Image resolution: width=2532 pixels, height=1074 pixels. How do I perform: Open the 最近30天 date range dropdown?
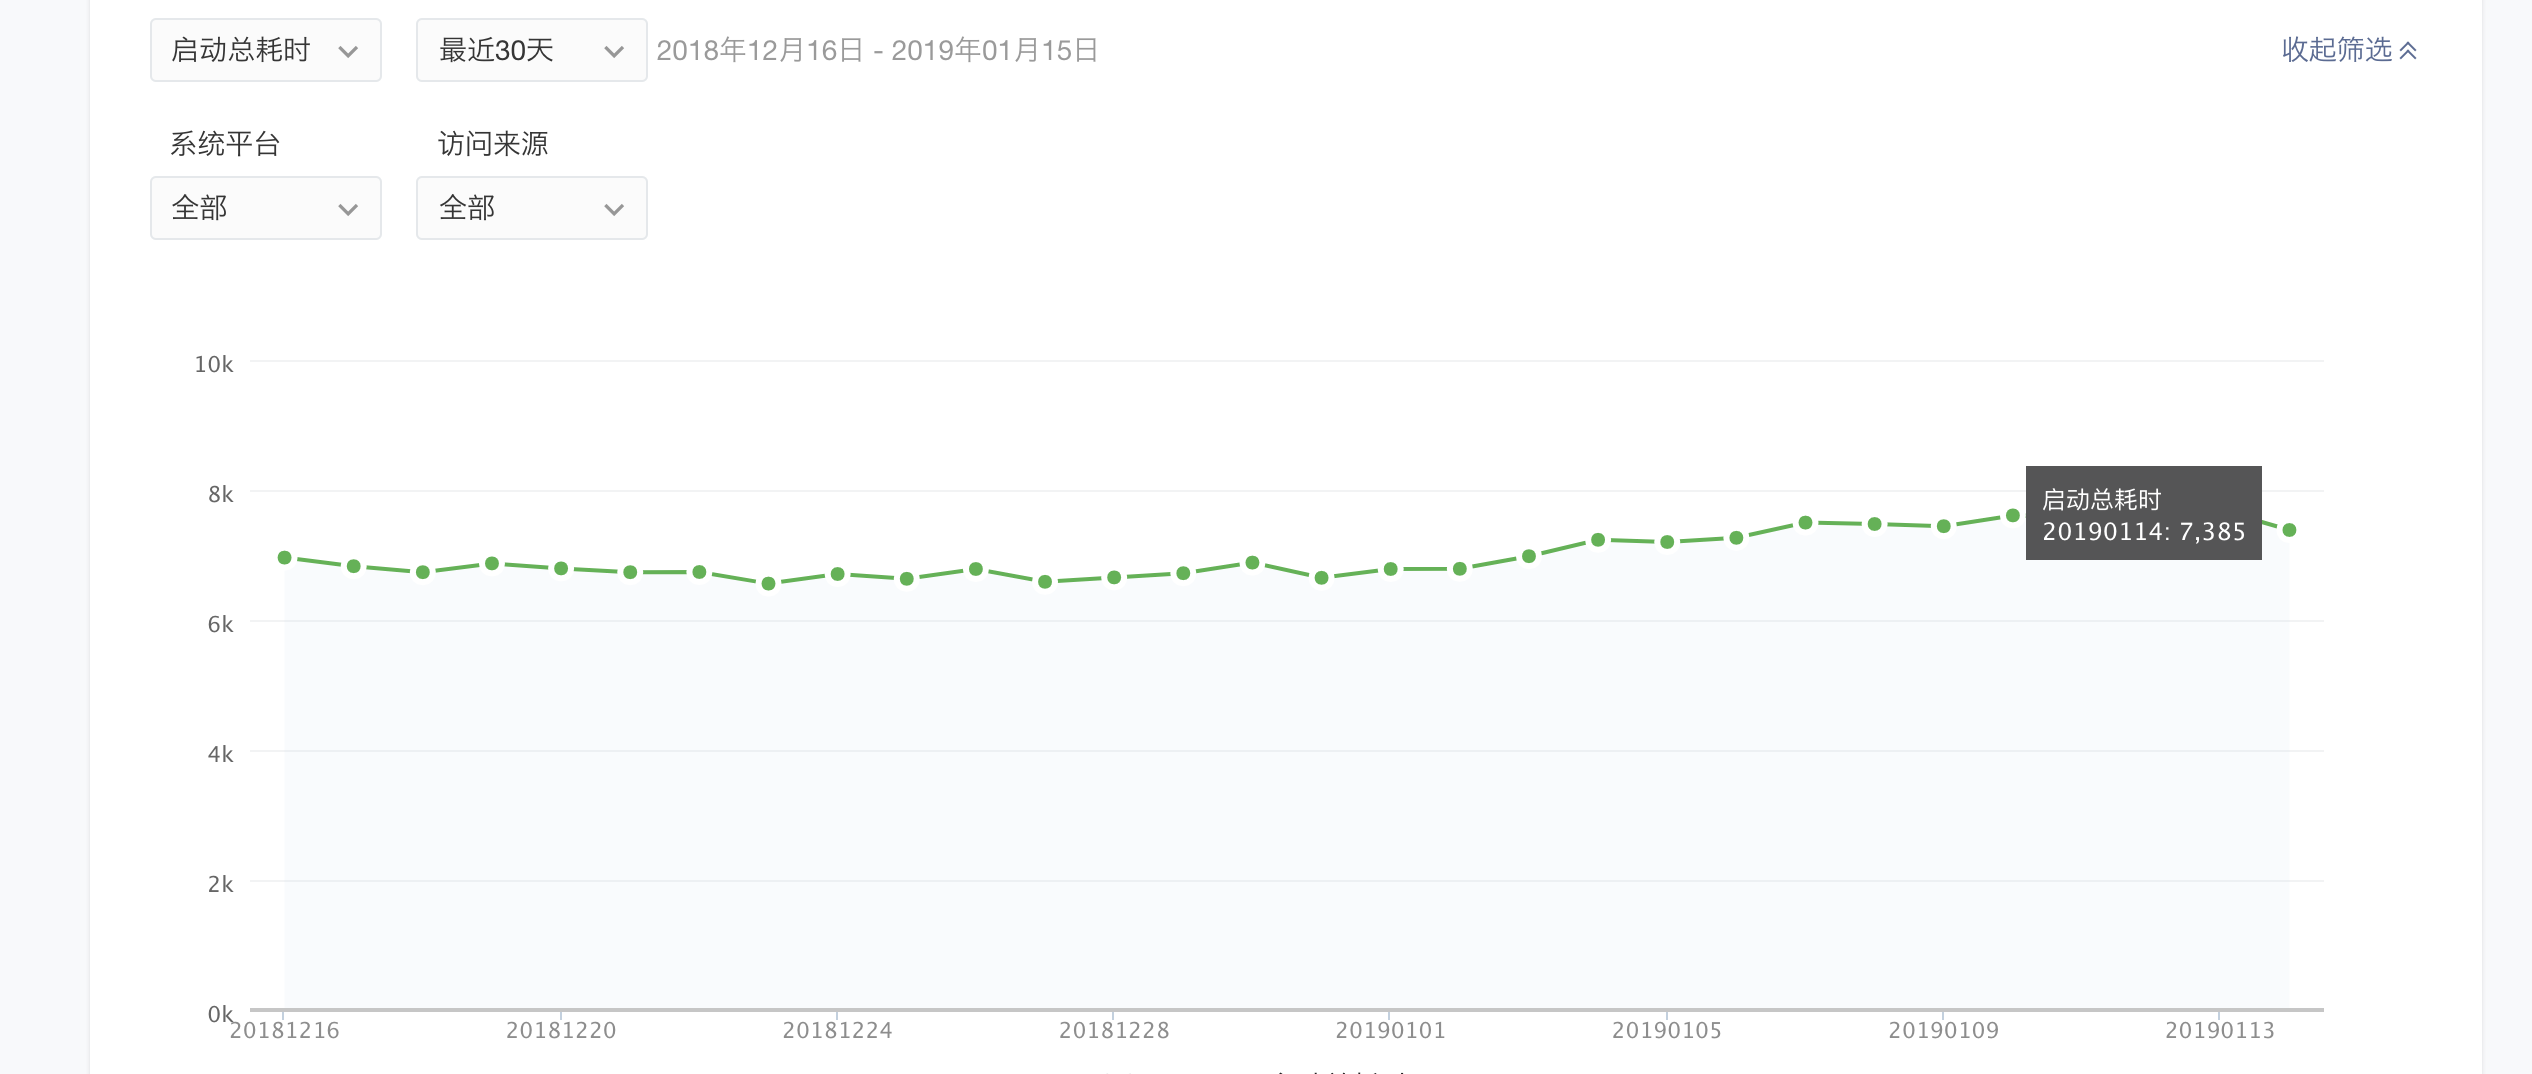(x=531, y=50)
